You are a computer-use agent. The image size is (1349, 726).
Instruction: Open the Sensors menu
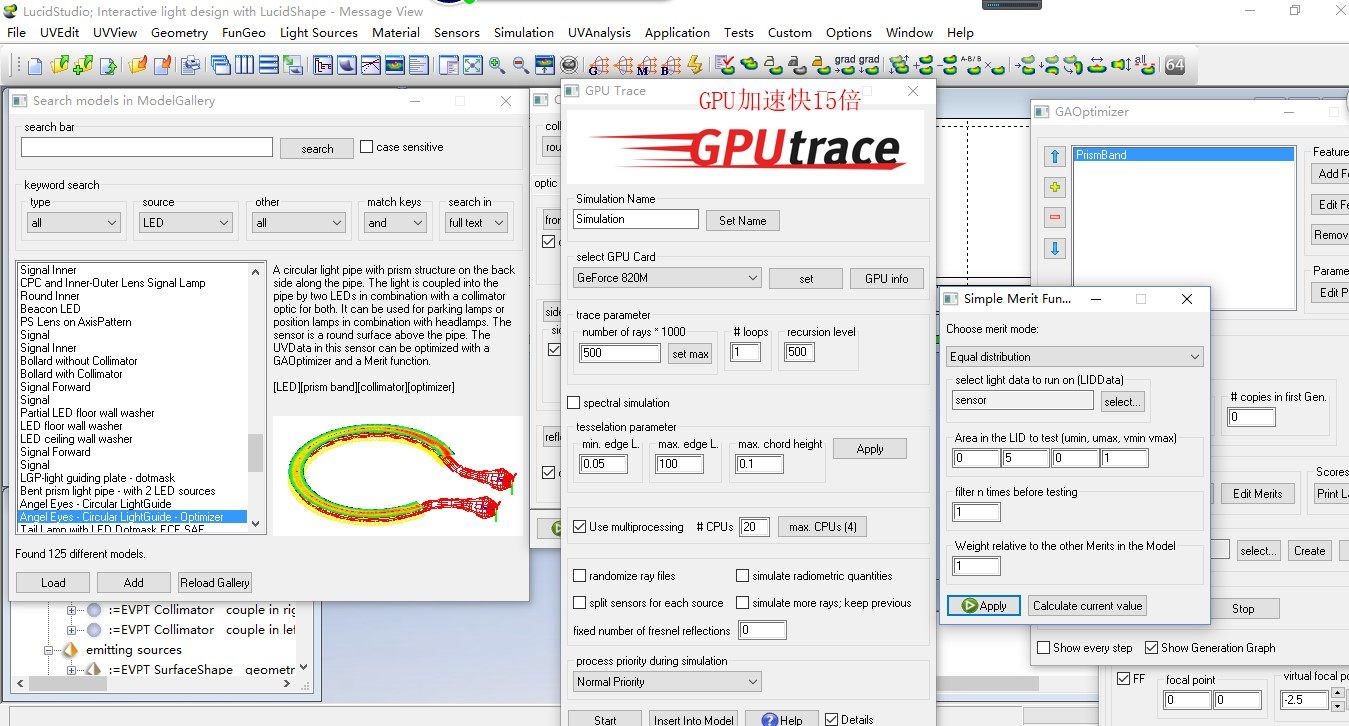pyautogui.click(x=456, y=33)
